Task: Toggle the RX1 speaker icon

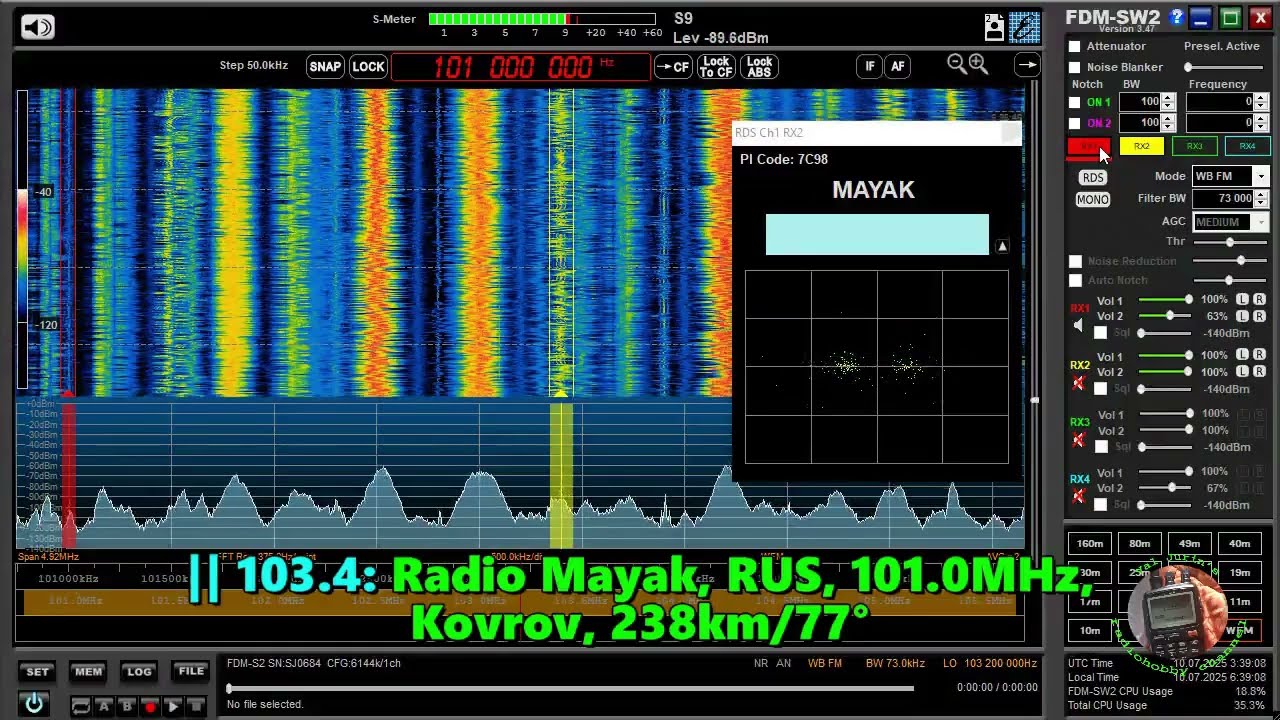Action: coord(1078,326)
